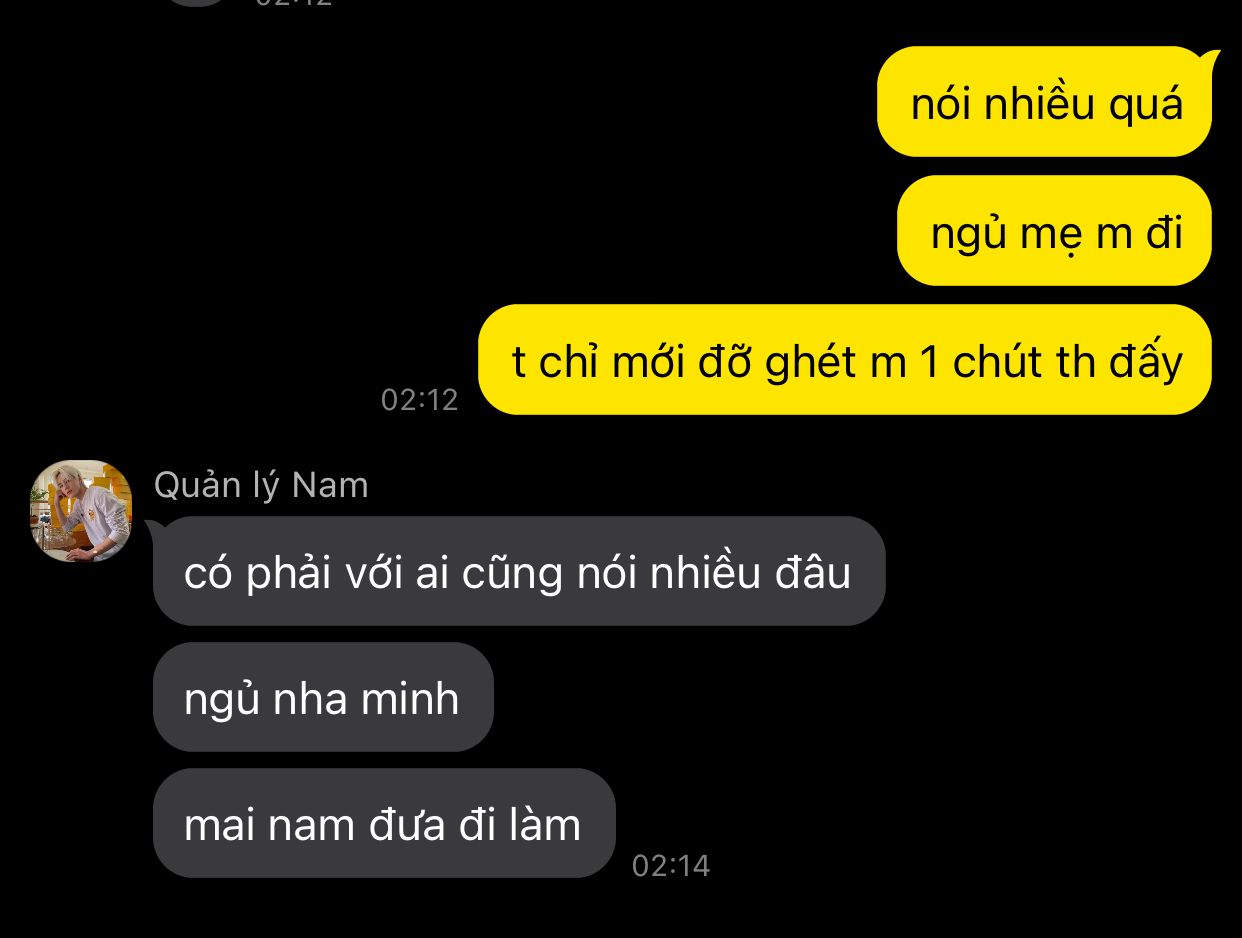Tap the sender name Quản lý Nam
This screenshot has height=938, width=1242.
coord(261,485)
